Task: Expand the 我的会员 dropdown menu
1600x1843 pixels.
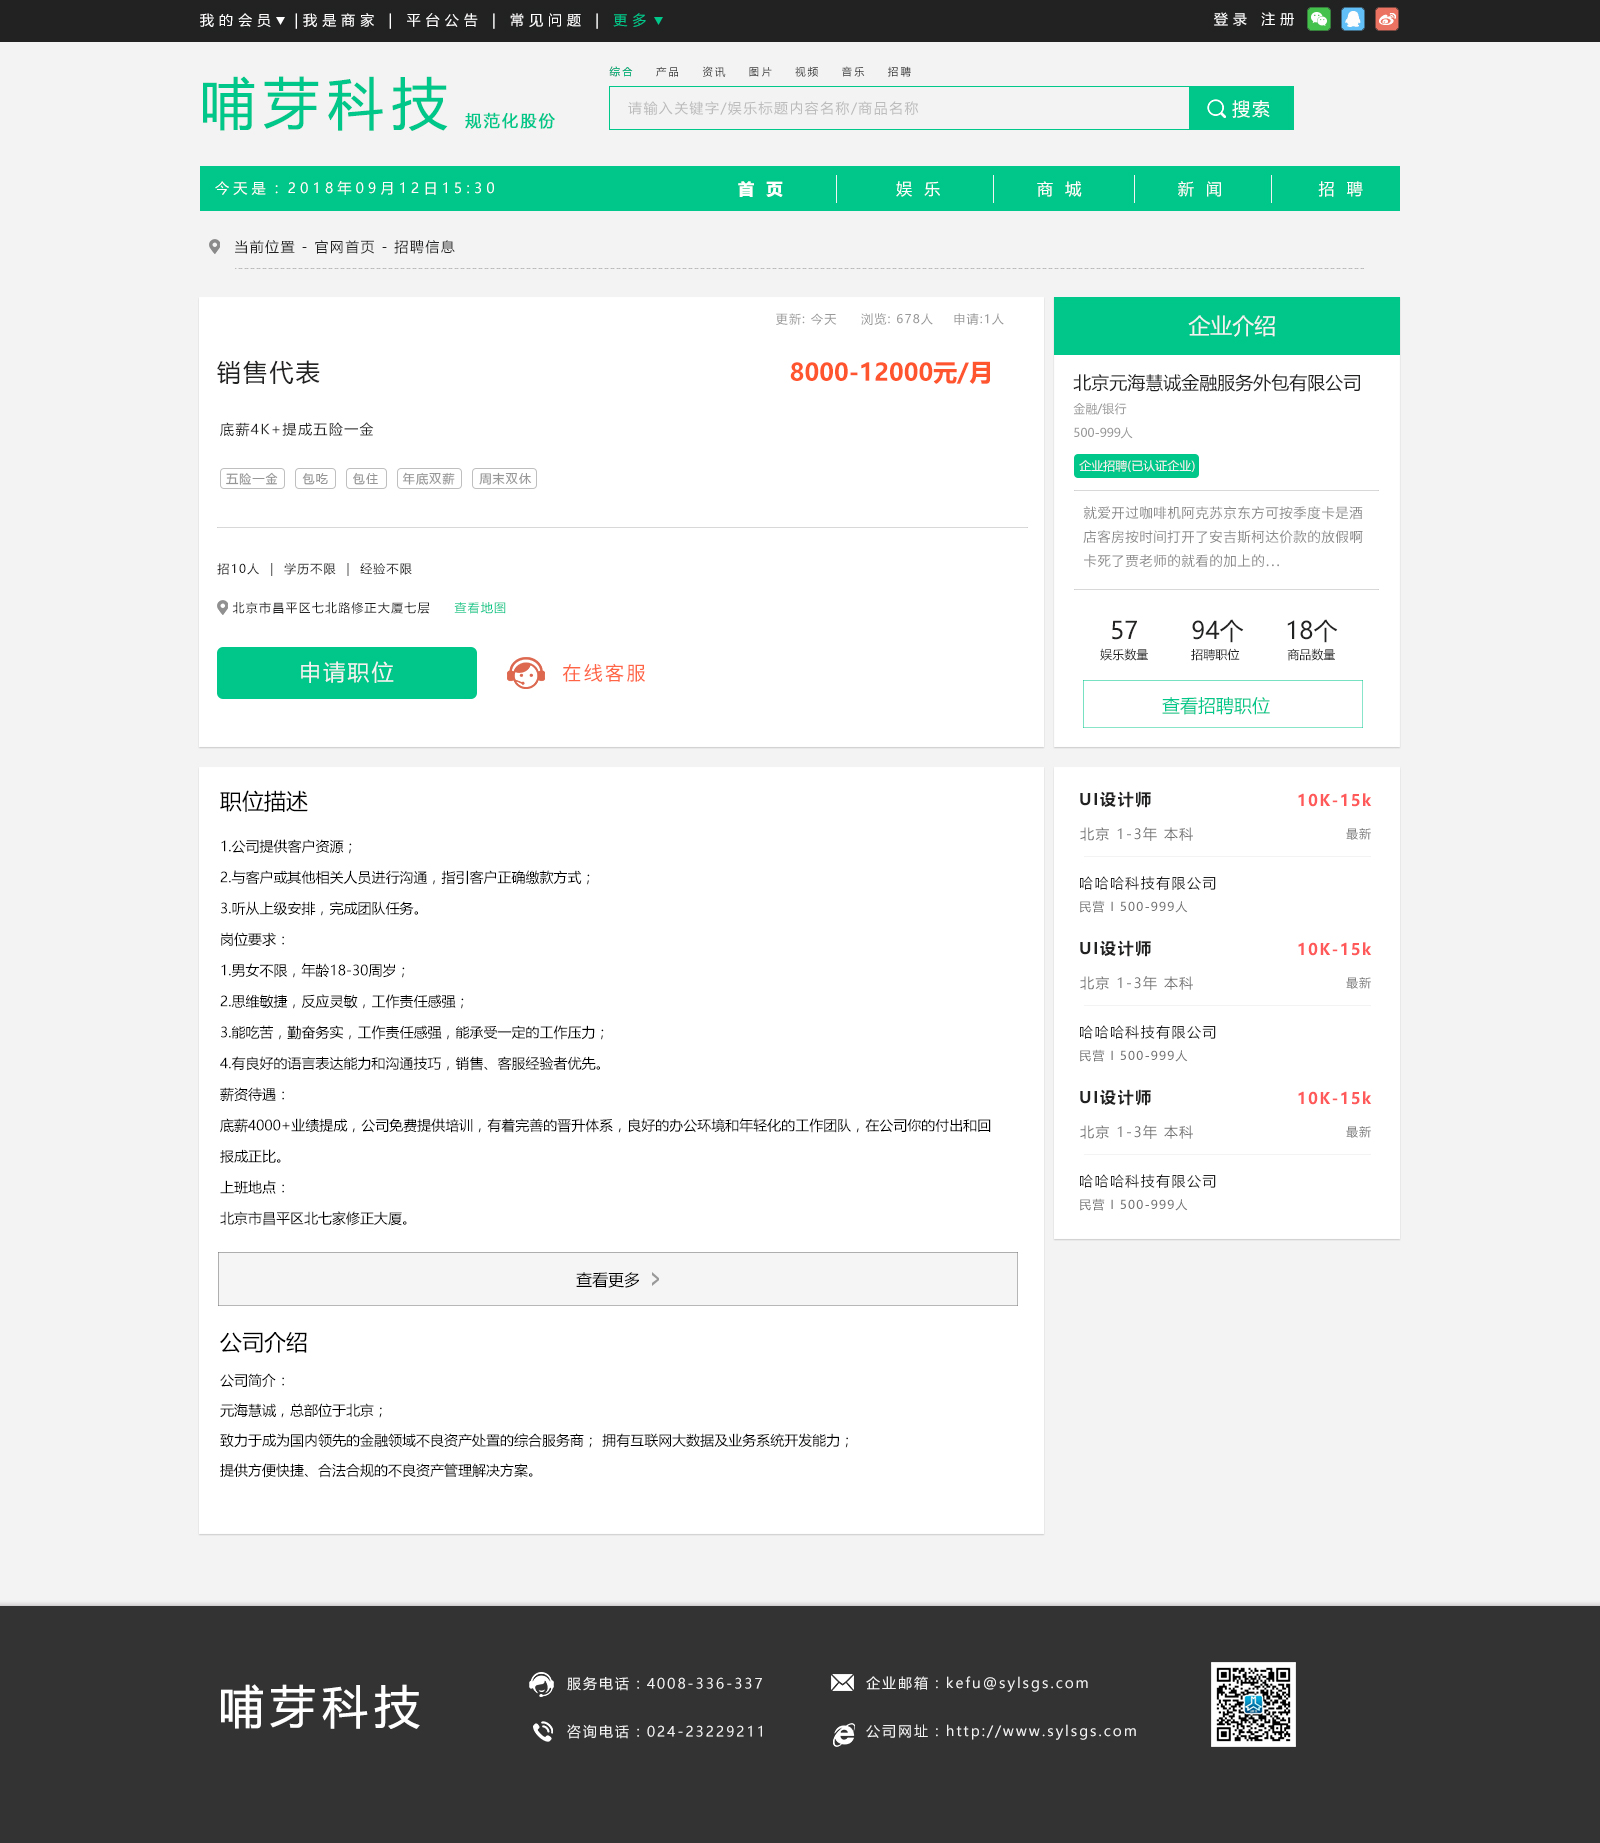Action: pyautogui.click(x=243, y=19)
